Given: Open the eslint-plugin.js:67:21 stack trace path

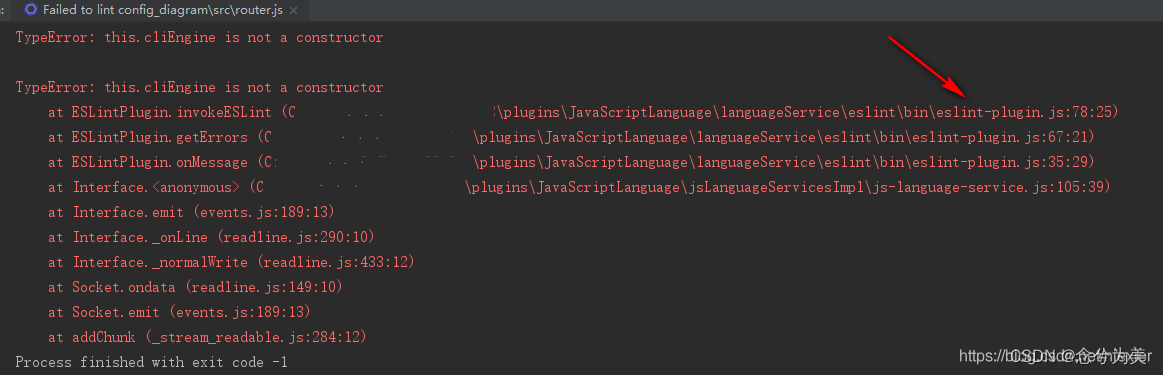Looking at the screenshot, I should (785, 138).
